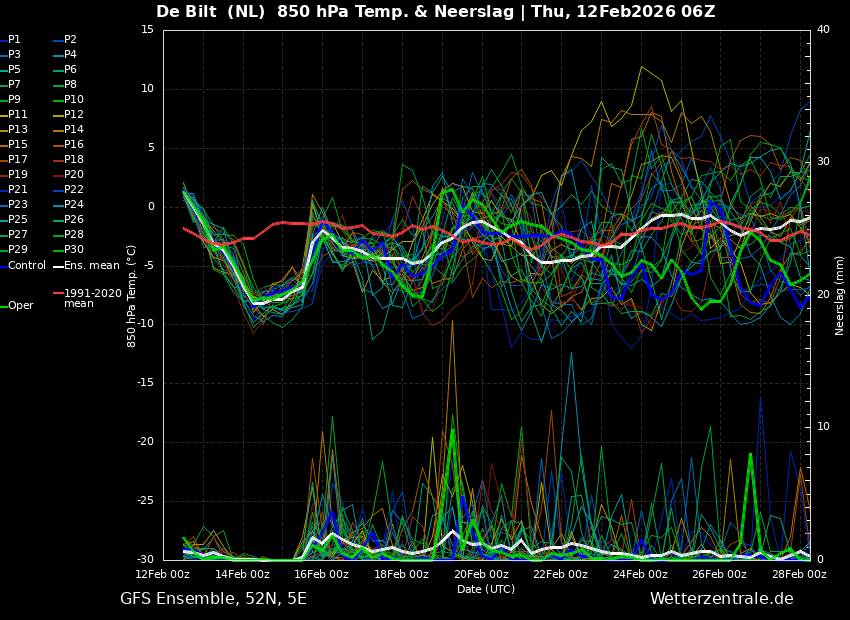Click the P20 dark red legend marker
Viewport: 850px width, 620px height.
pos(58,175)
